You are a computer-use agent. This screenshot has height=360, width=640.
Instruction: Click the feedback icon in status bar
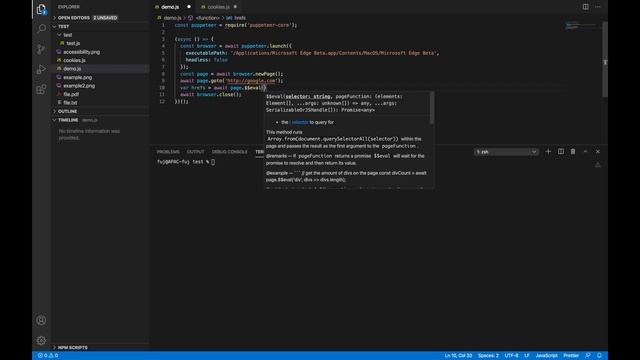tap(588, 356)
